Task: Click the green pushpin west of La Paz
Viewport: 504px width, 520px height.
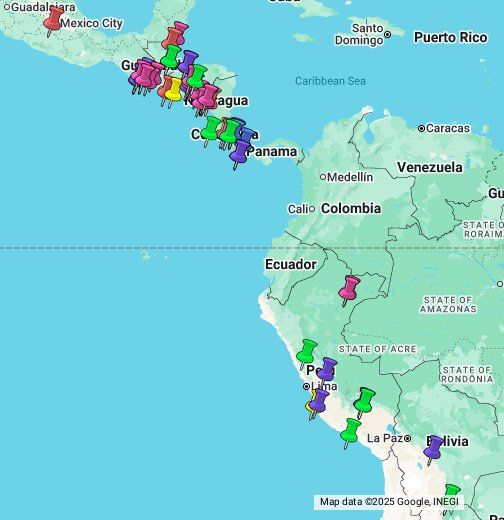Action: coord(350,432)
